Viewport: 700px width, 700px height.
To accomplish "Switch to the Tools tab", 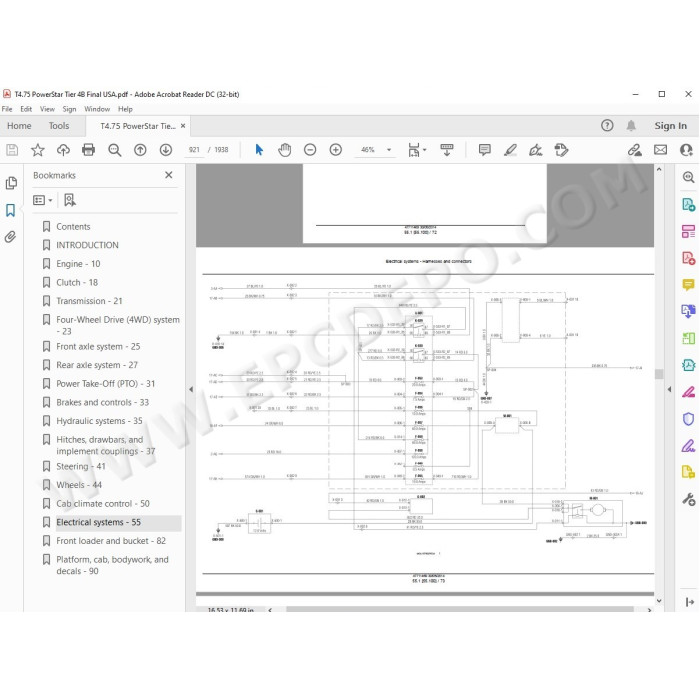I will pyautogui.click(x=59, y=126).
